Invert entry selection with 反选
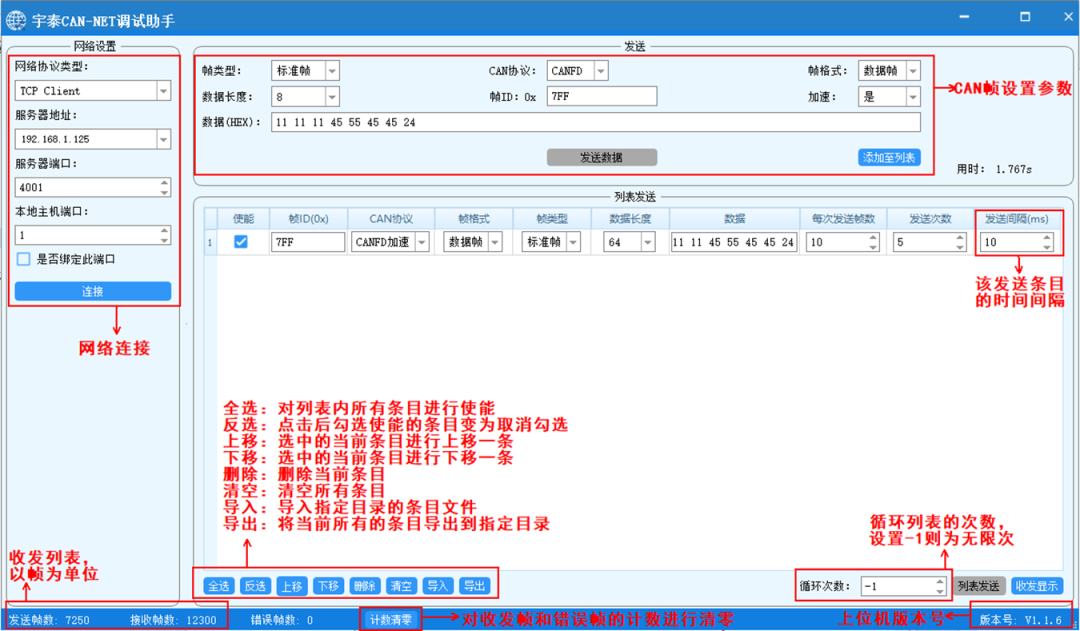The height and width of the screenshot is (631, 1080). pos(255,586)
